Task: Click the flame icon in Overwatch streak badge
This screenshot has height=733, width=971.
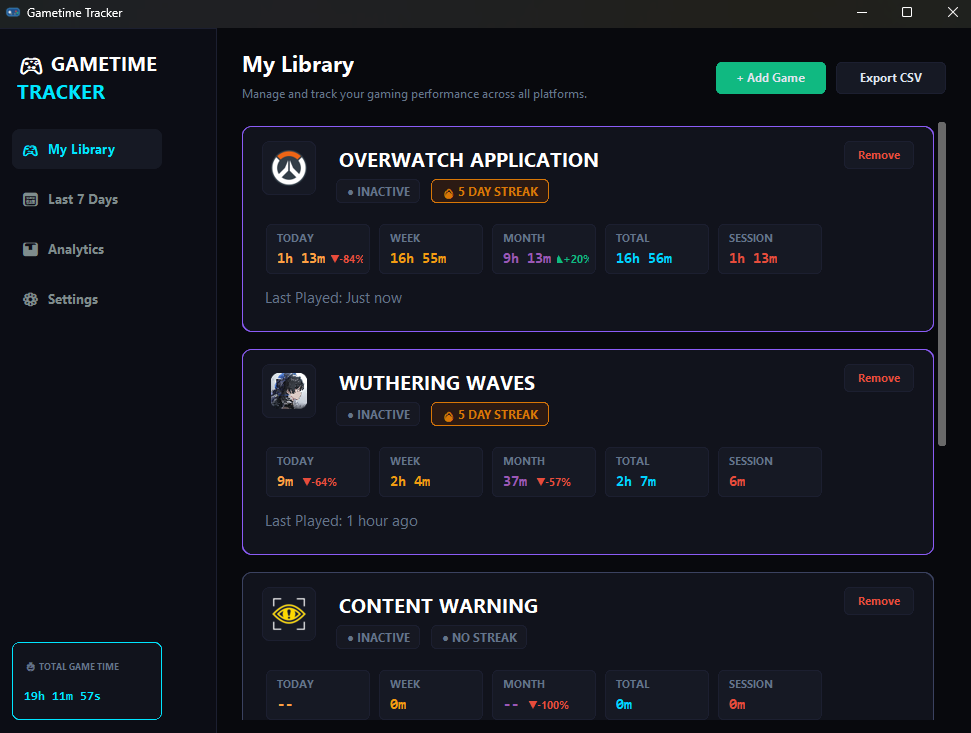Action: tap(448, 193)
